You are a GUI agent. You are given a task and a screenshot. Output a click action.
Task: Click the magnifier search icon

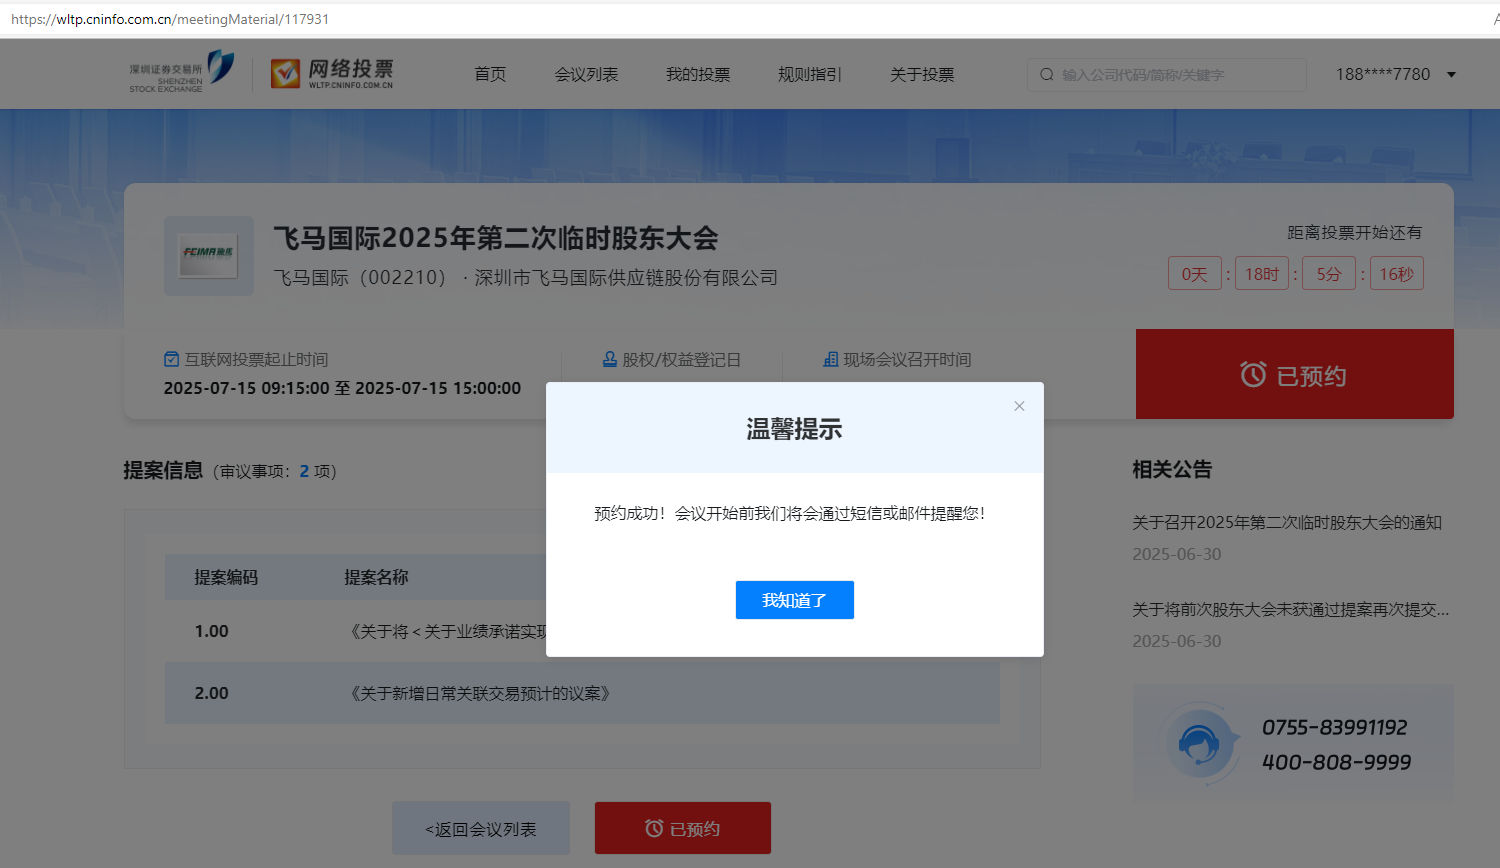1047,75
